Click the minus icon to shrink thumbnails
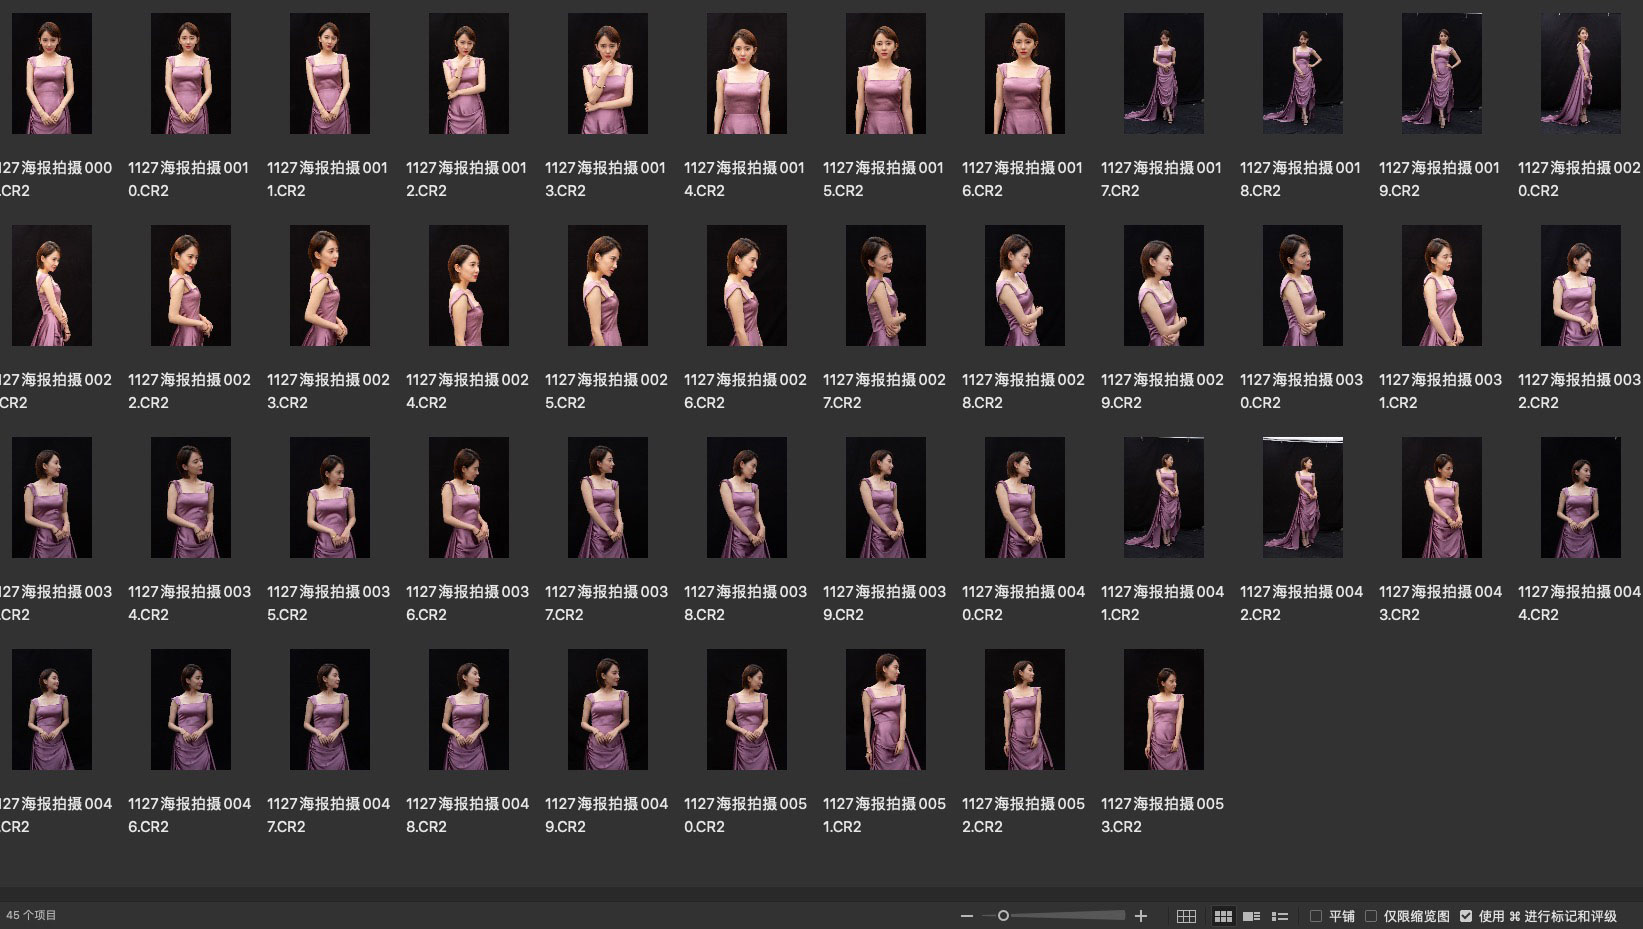Image resolution: width=1643 pixels, height=929 pixels. coord(966,916)
